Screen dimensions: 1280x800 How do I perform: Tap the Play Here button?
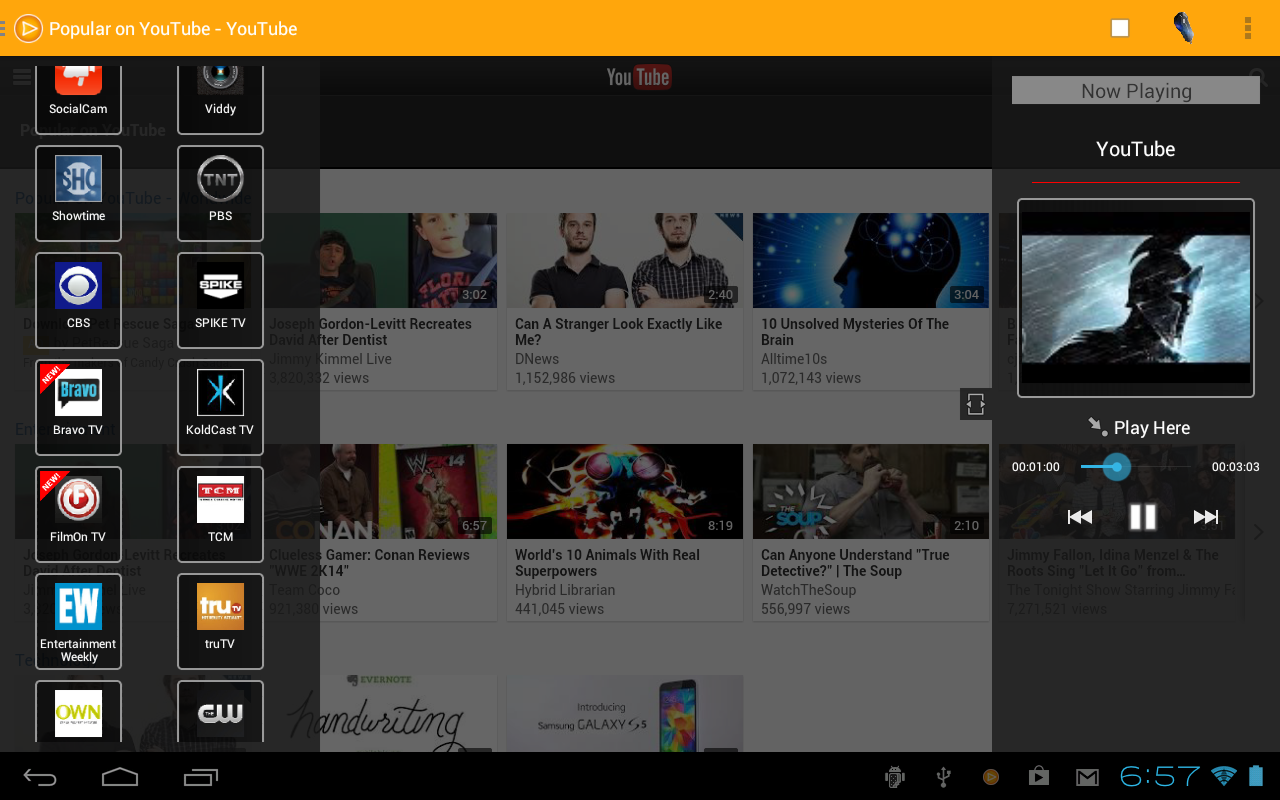coord(1139,428)
